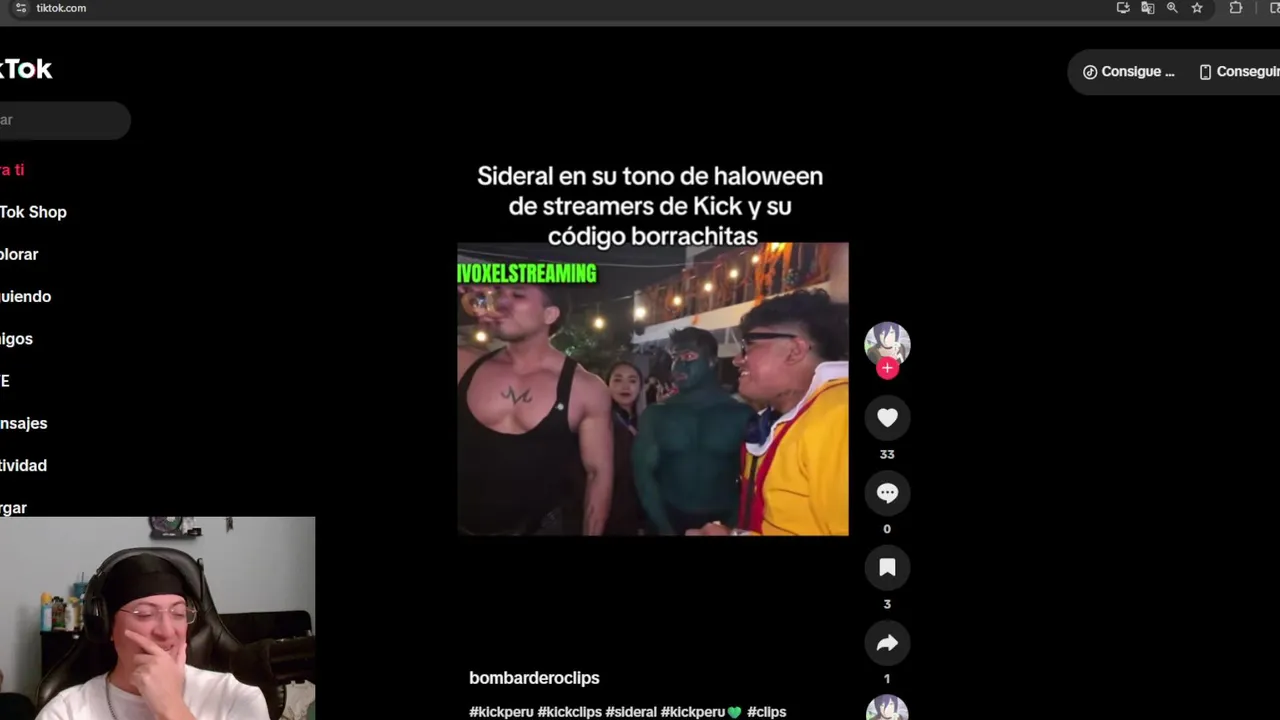Open the Siguiendo sidebar item
This screenshot has width=1280, height=720.
26,296
